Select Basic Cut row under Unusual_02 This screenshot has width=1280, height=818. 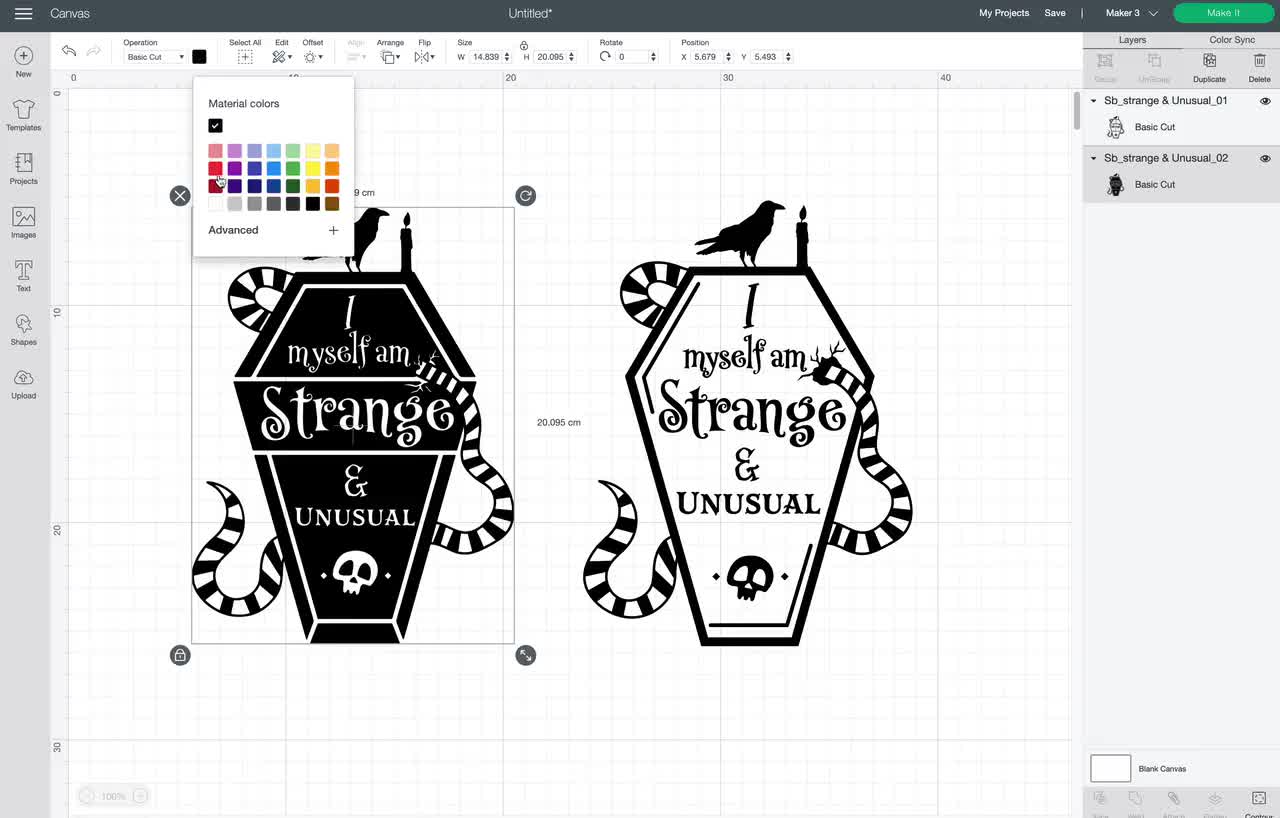click(x=1180, y=184)
